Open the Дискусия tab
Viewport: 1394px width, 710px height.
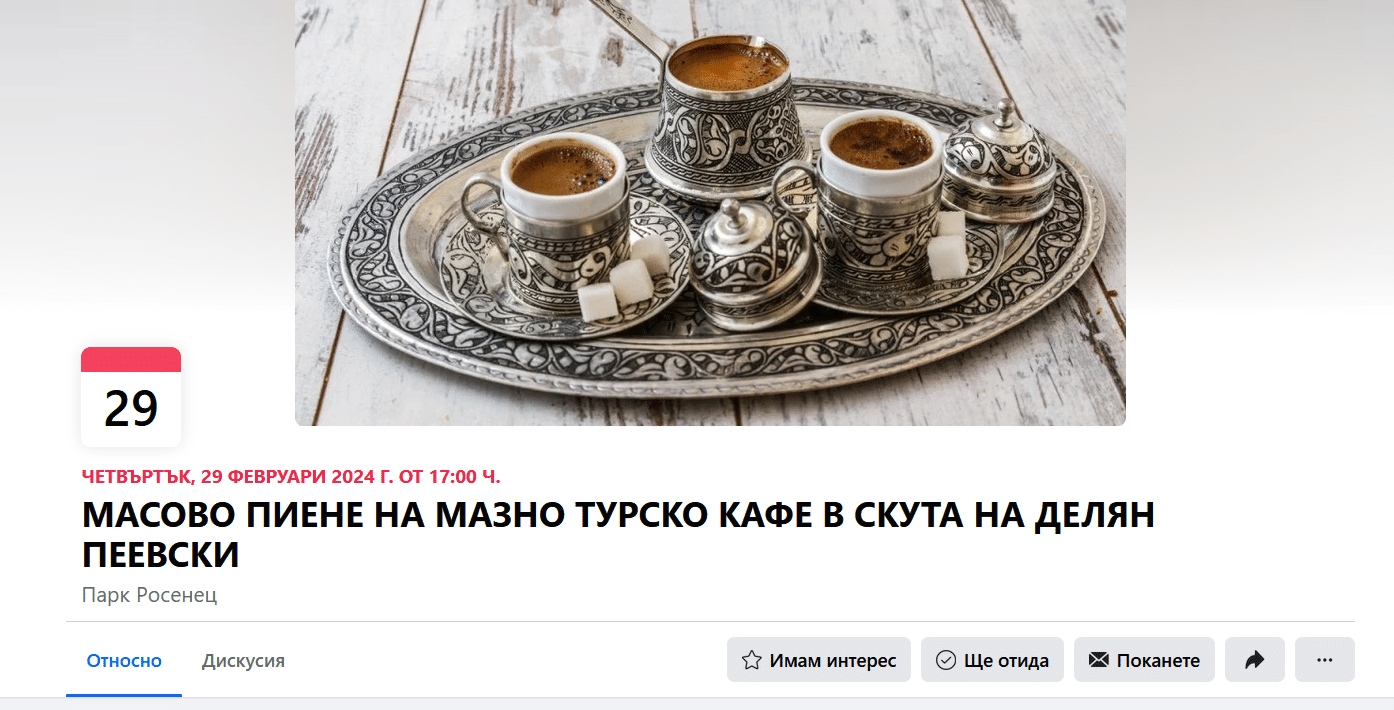point(243,661)
